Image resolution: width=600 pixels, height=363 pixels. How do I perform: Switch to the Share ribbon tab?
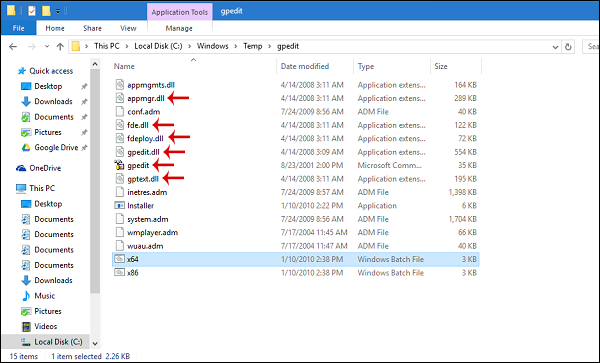point(92,28)
